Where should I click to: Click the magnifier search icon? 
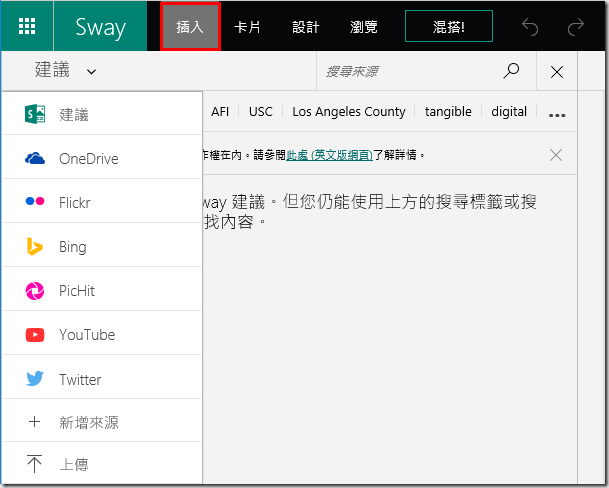(511, 71)
